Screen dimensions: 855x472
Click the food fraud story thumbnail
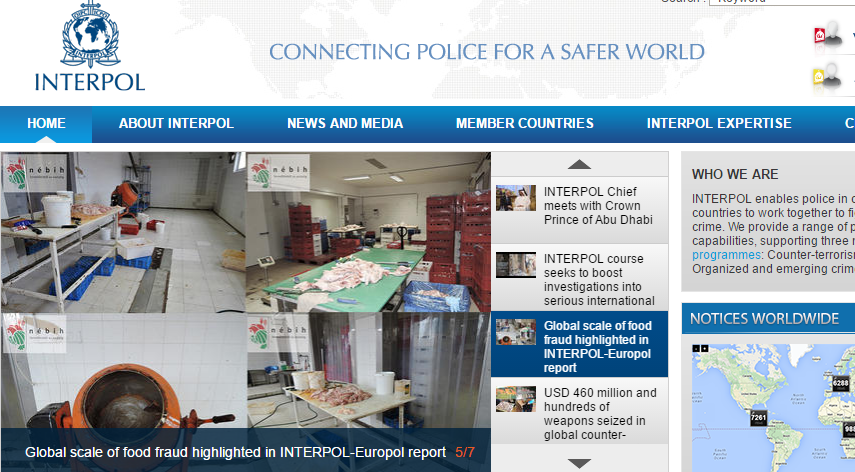(516, 332)
